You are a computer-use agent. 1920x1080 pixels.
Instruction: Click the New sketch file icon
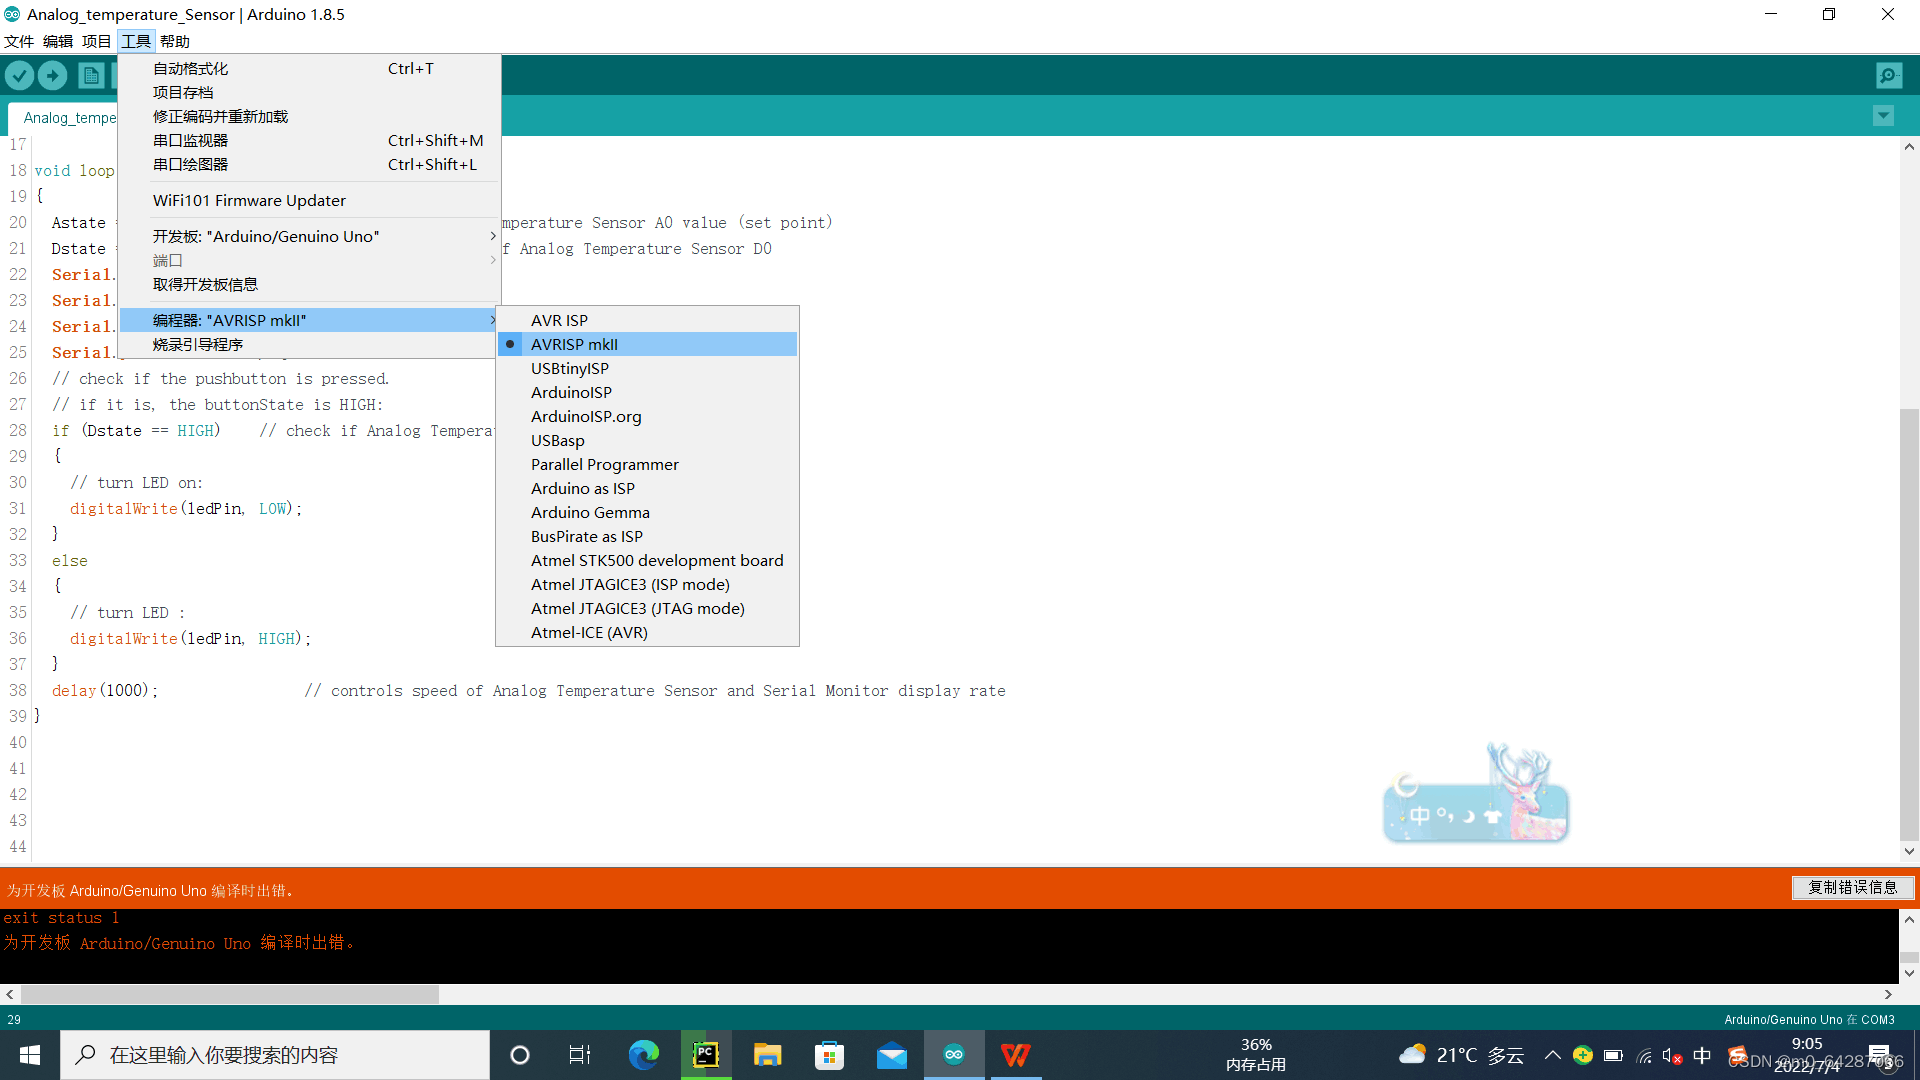[91, 75]
